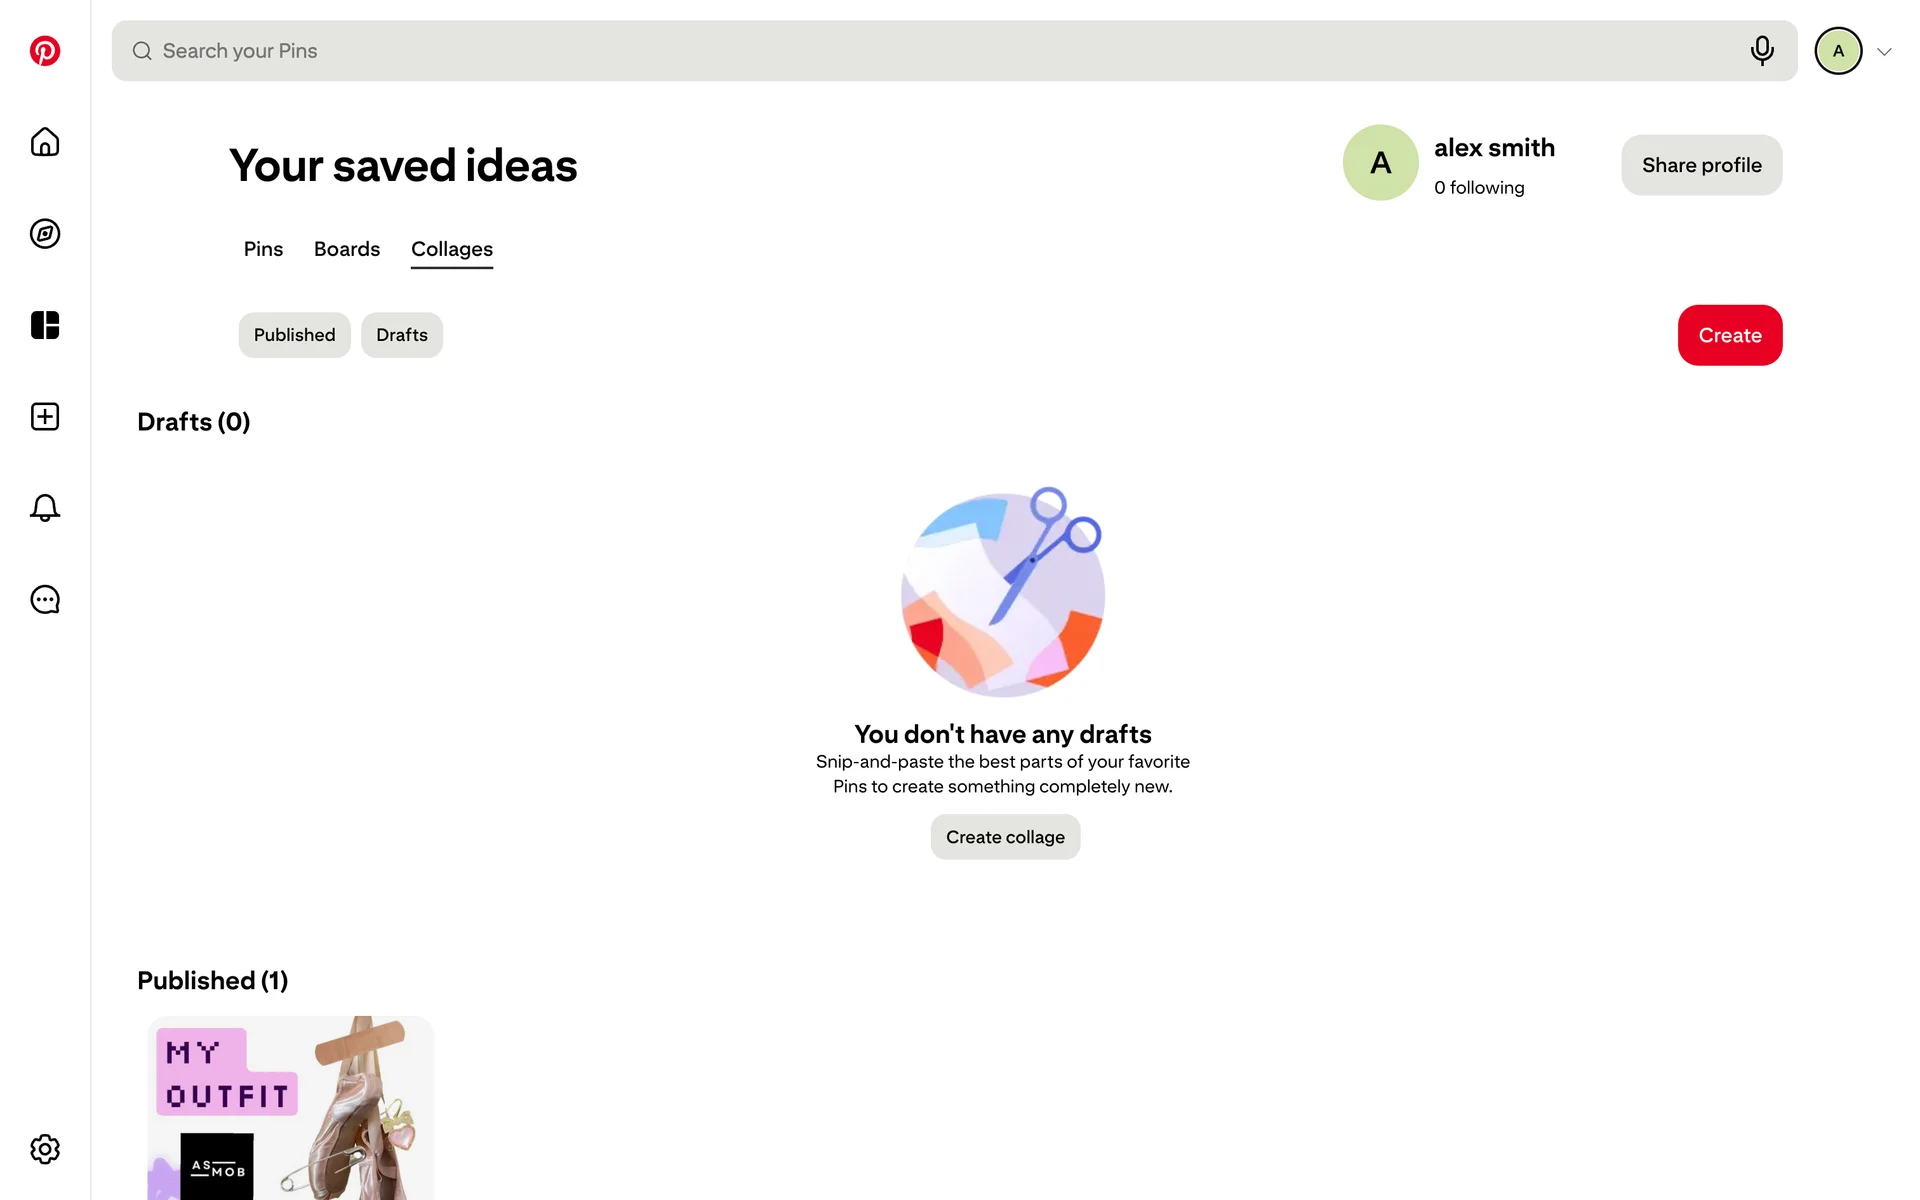Click the Pinterest logo icon
The image size is (1920, 1200).
tap(45, 51)
